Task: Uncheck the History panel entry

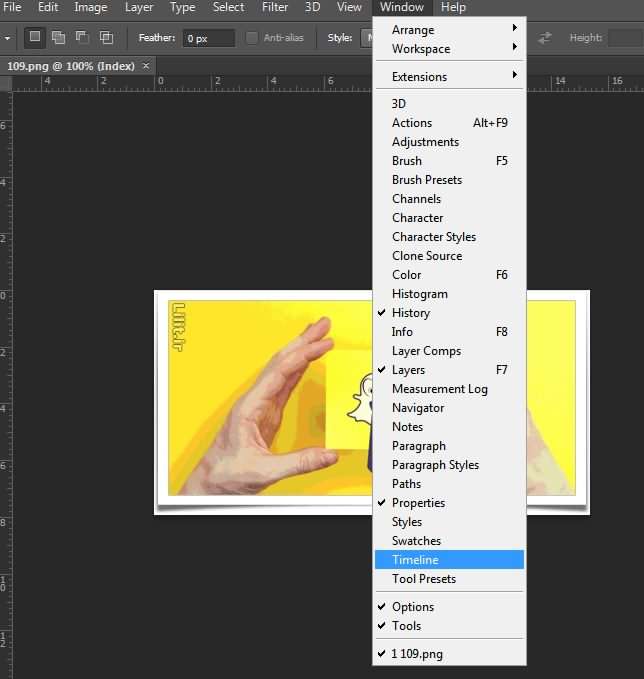Action: point(450,313)
